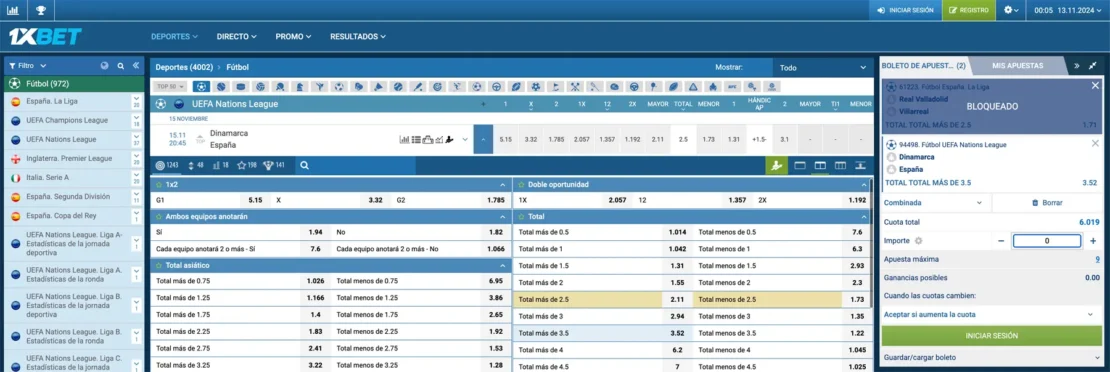Select the 198 star markets tab

[x=247, y=166]
